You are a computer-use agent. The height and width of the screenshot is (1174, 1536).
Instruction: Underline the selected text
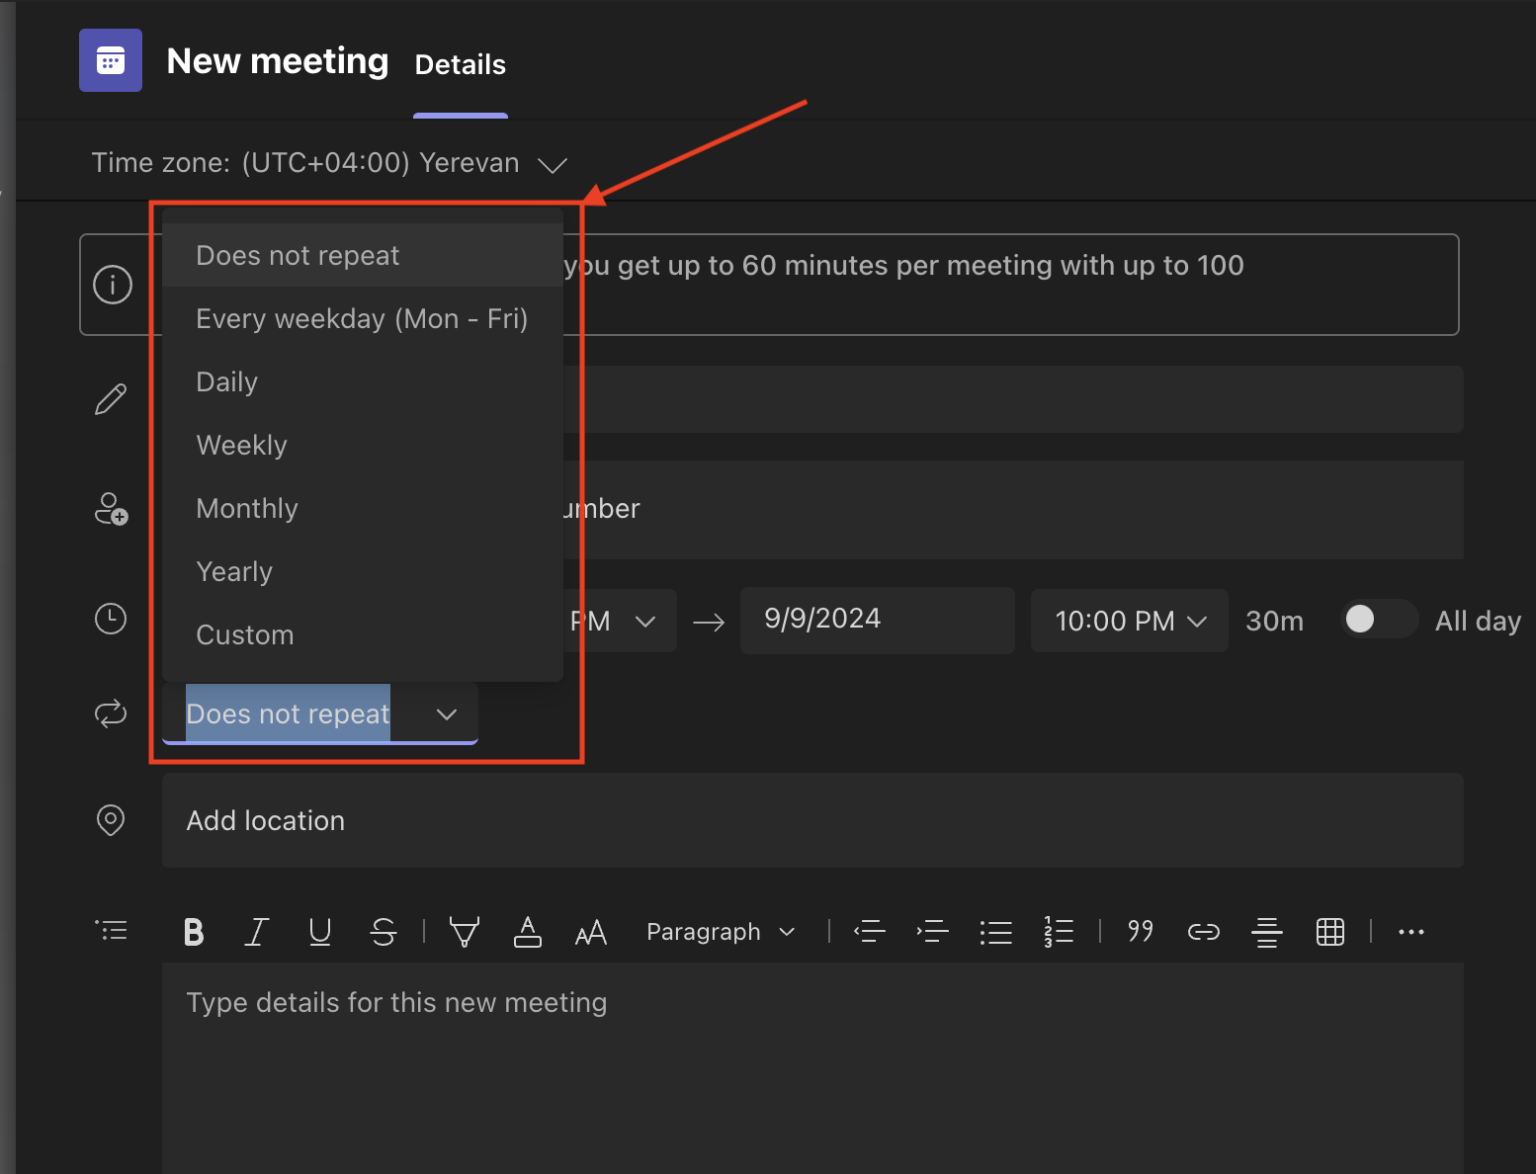tap(320, 931)
